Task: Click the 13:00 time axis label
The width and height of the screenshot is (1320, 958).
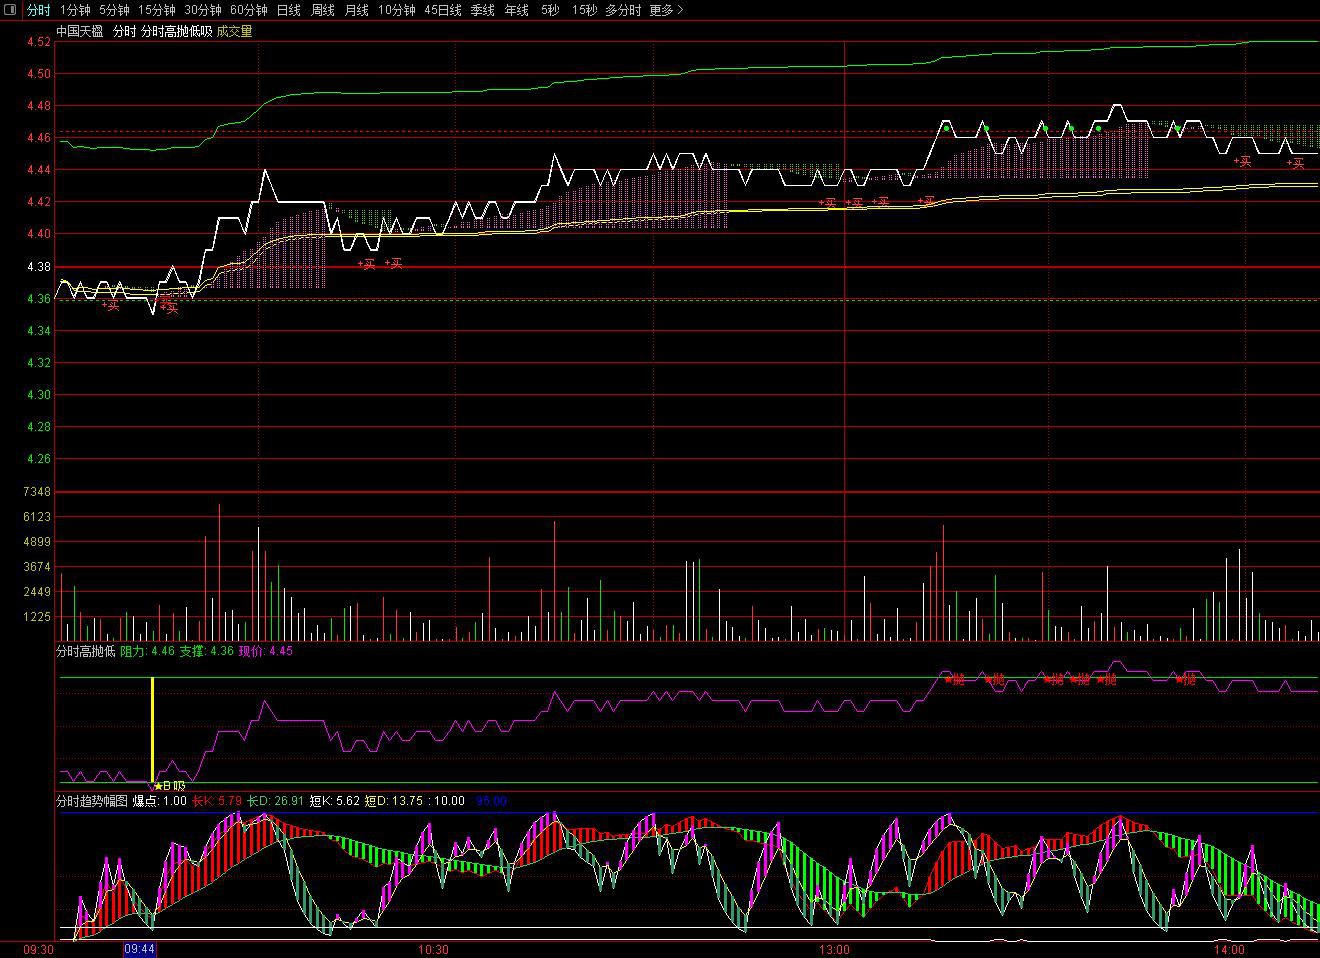Action: point(834,950)
